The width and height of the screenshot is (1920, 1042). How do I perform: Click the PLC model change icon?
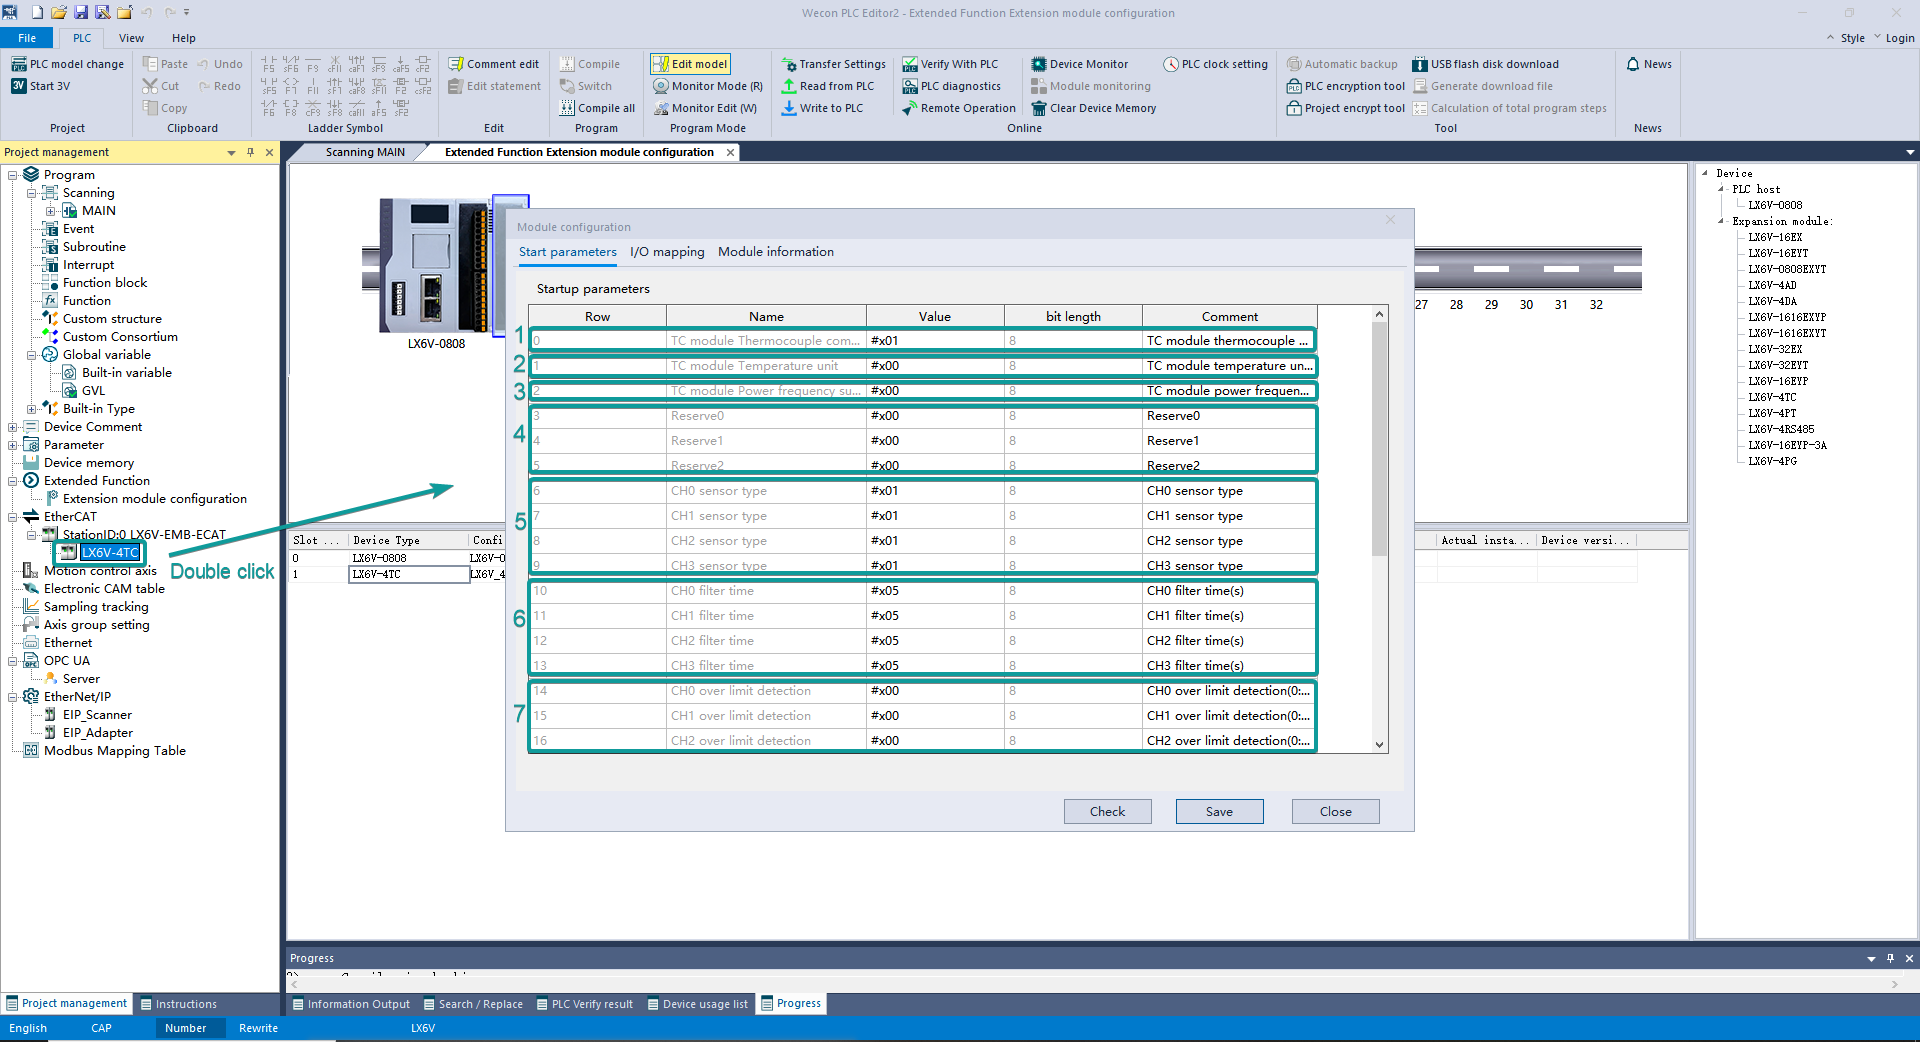(19, 64)
